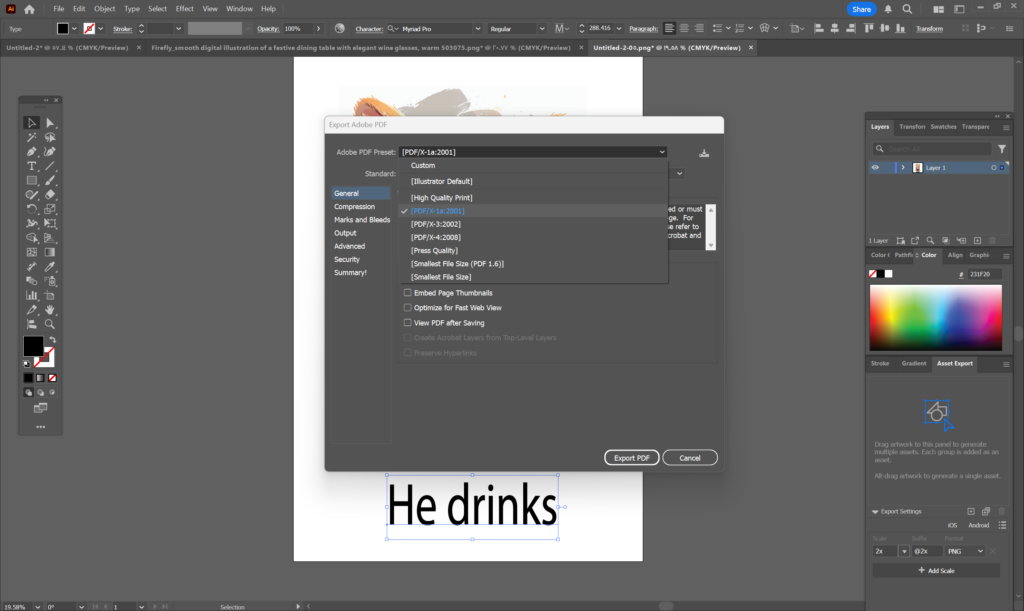The width and height of the screenshot is (1024, 611).
Task: Check View PDF after Saving
Action: tap(408, 322)
